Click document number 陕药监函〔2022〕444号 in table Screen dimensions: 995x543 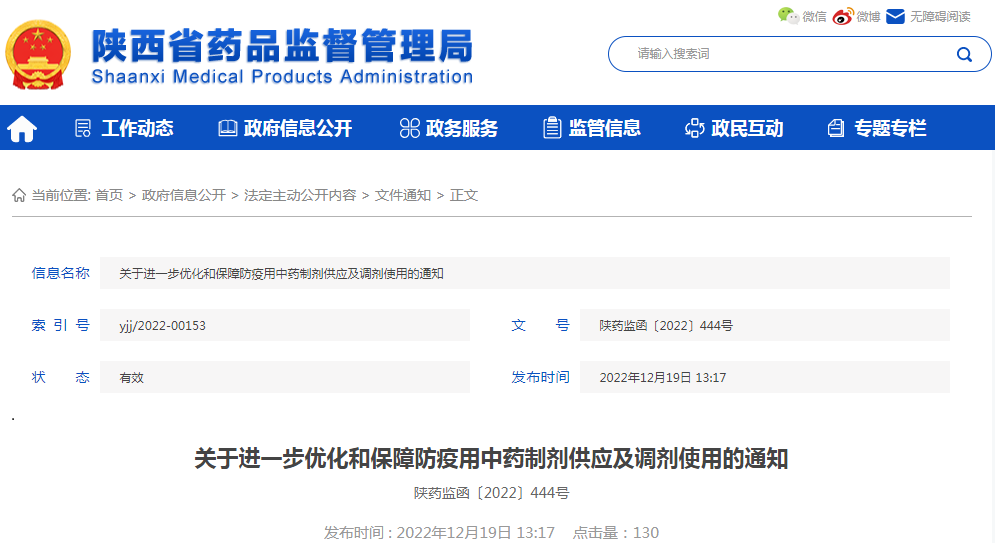coord(666,325)
